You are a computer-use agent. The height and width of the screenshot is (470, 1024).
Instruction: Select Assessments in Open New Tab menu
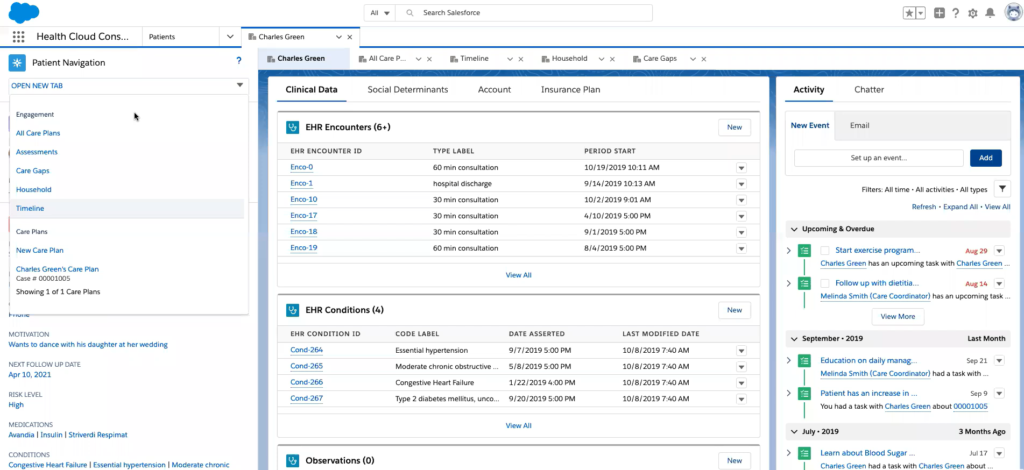point(37,152)
